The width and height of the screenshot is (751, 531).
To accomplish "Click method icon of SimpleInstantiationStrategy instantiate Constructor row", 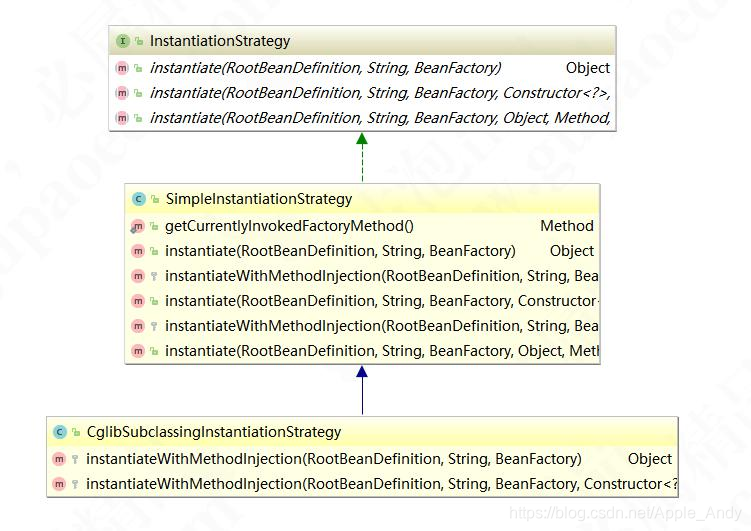I will click(138, 301).
